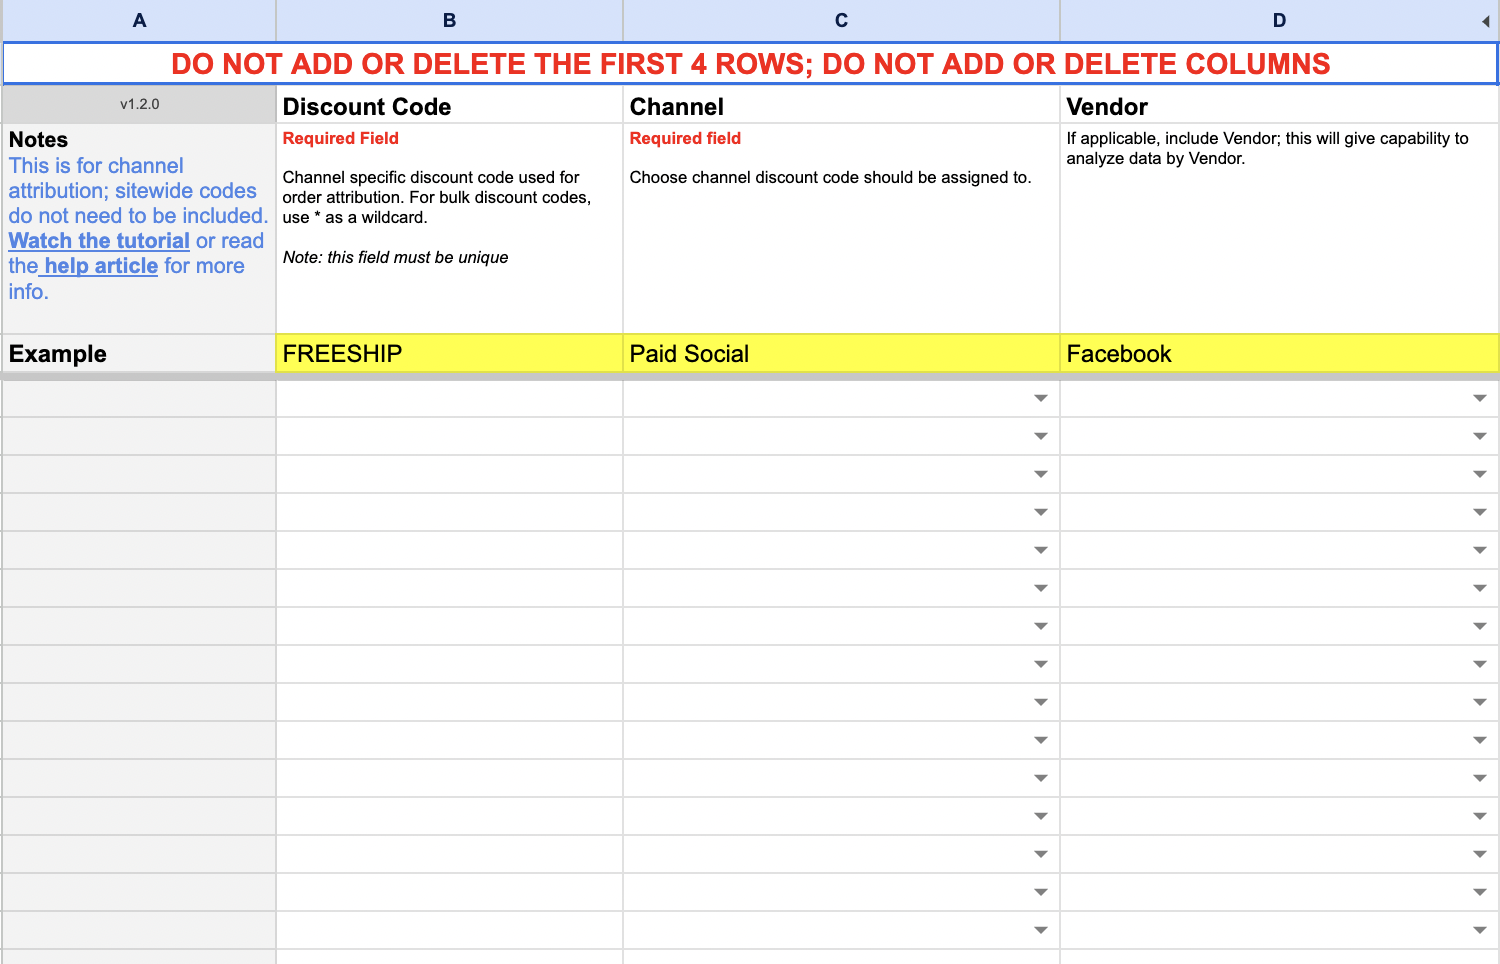This screenshot has width=1500, height=964.
Task: Expand the Channel dropdown in second blank row
Action: coord(1040,436)
